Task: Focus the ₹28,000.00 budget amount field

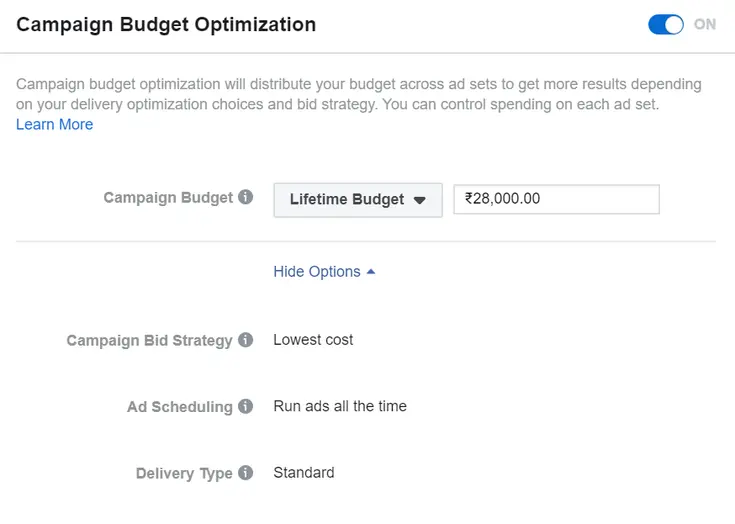Action: [x=556, y=199]
